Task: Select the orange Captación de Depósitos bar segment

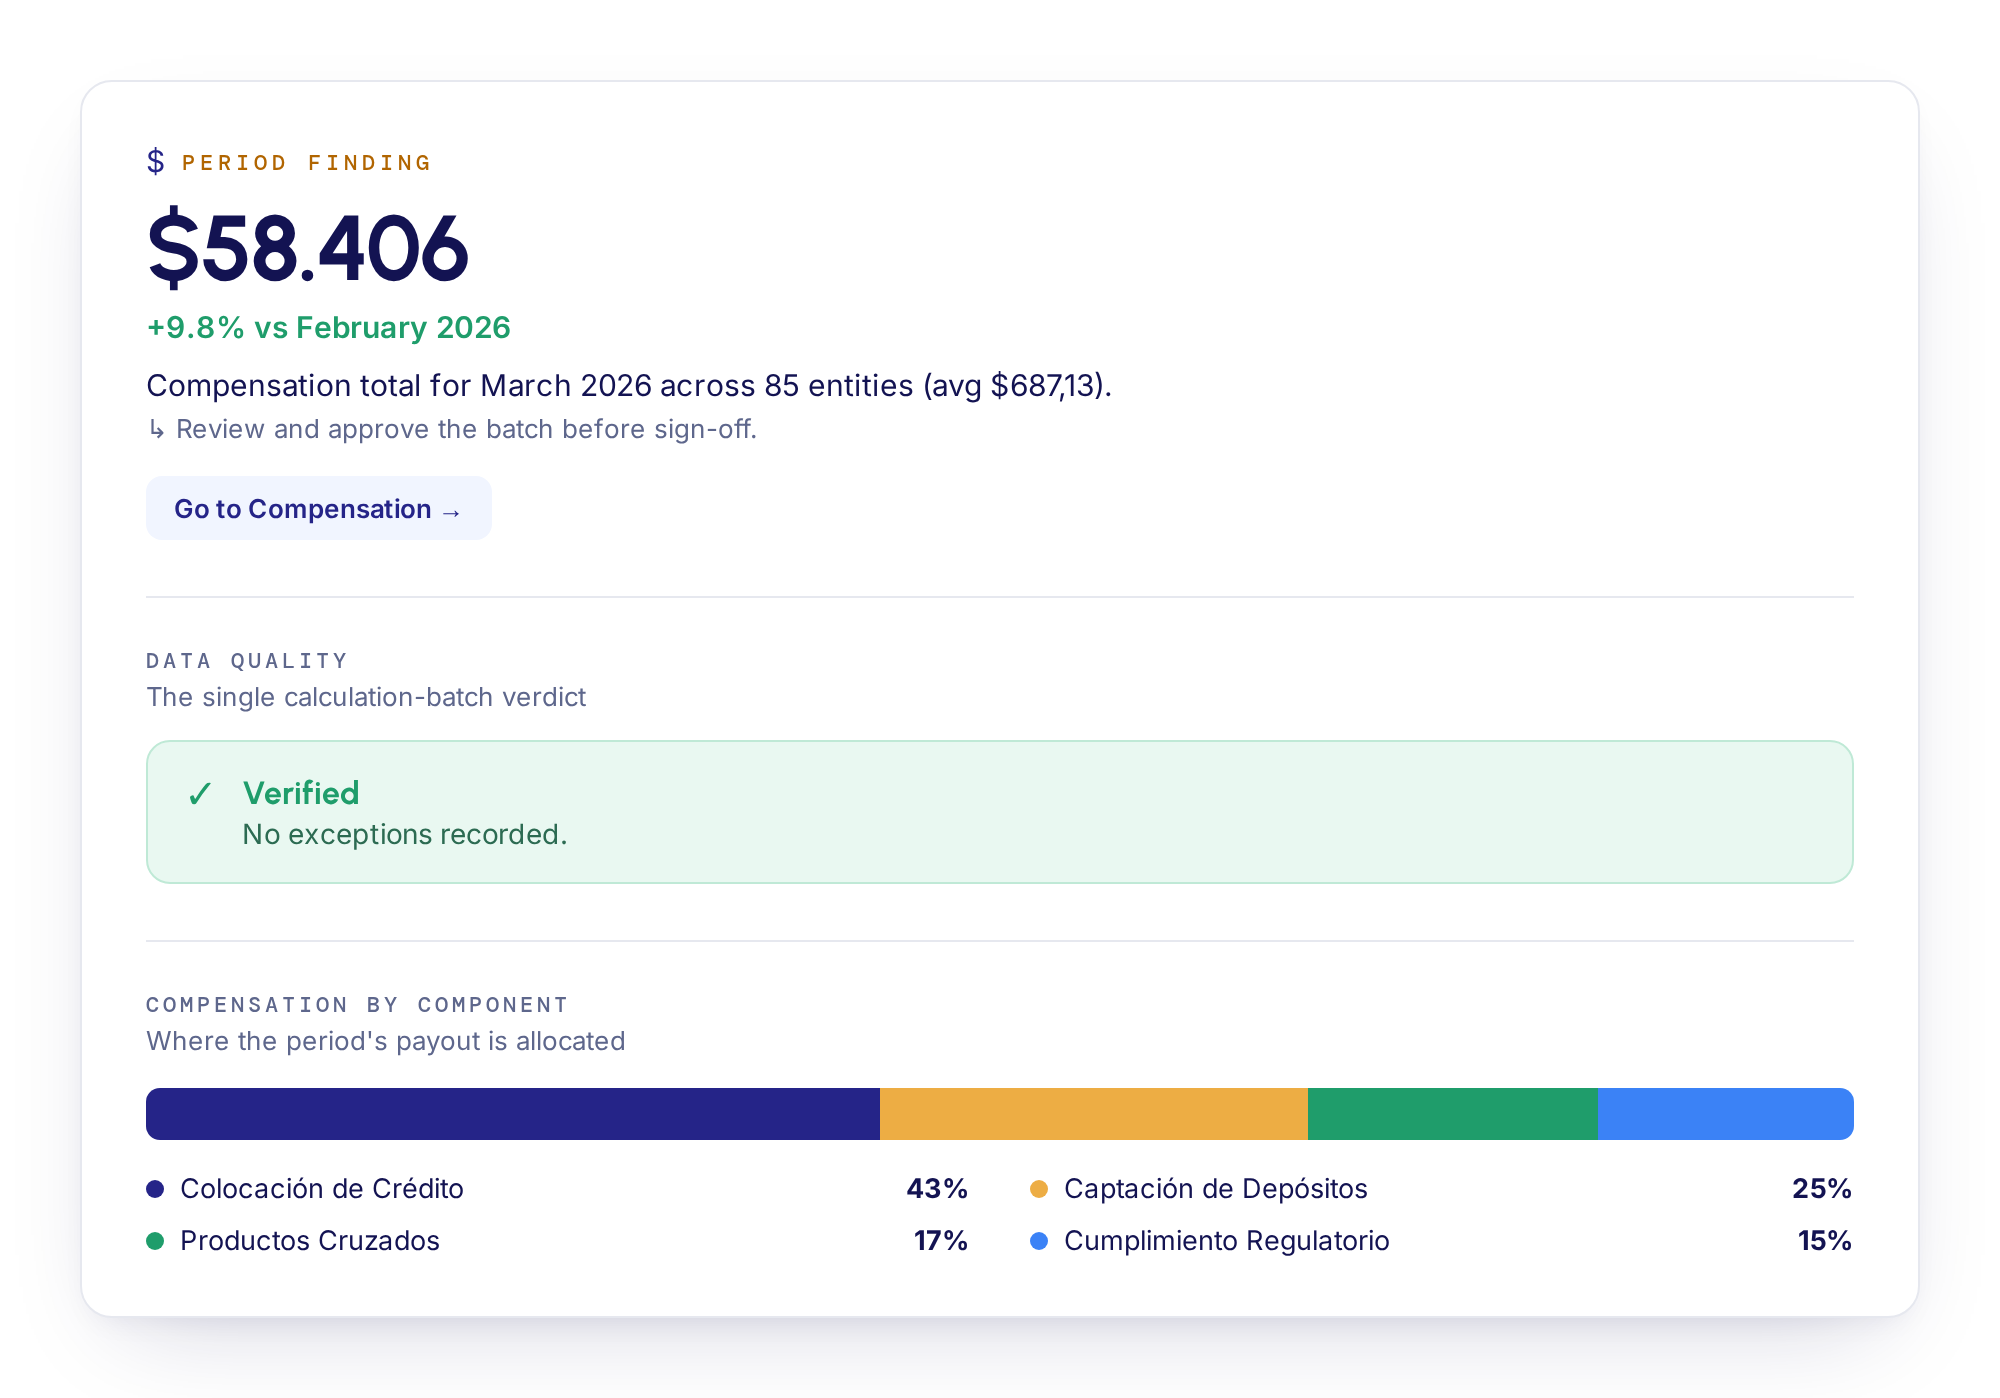Action: click(x=1094, y=1114)
